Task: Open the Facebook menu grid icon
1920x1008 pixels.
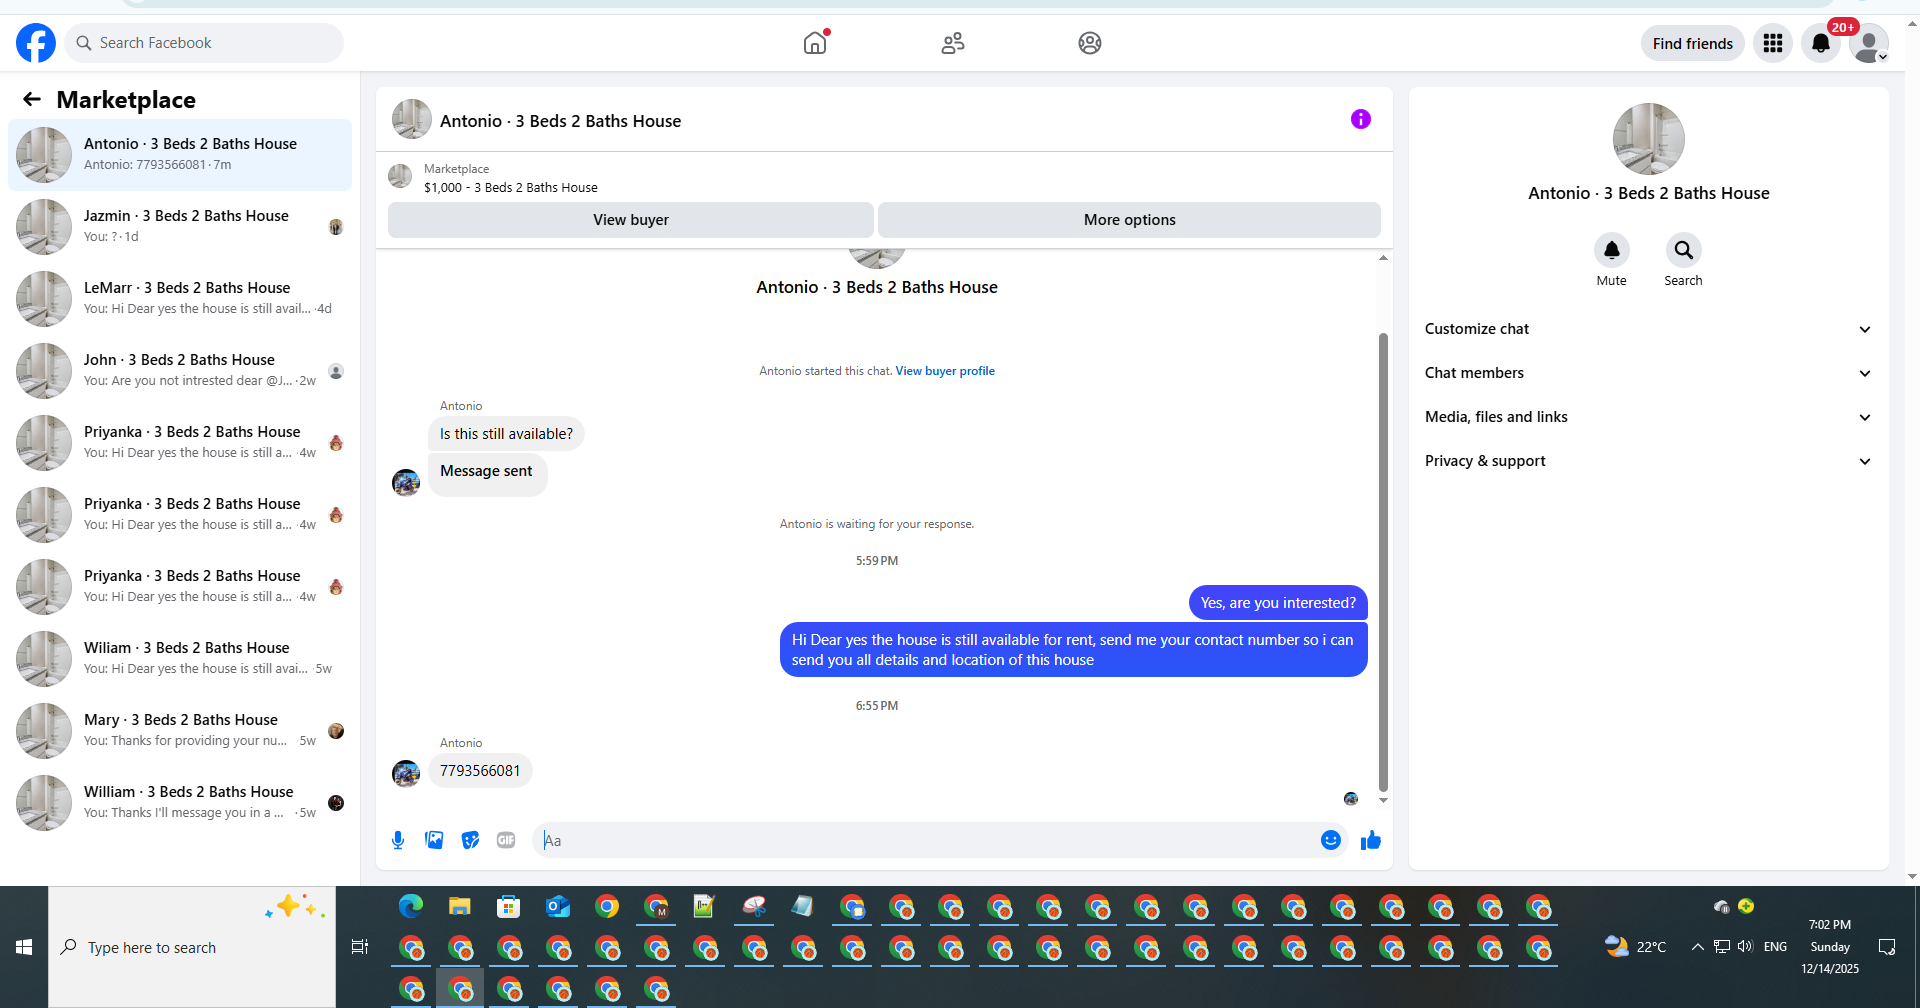Action: tap(1773, 43)
